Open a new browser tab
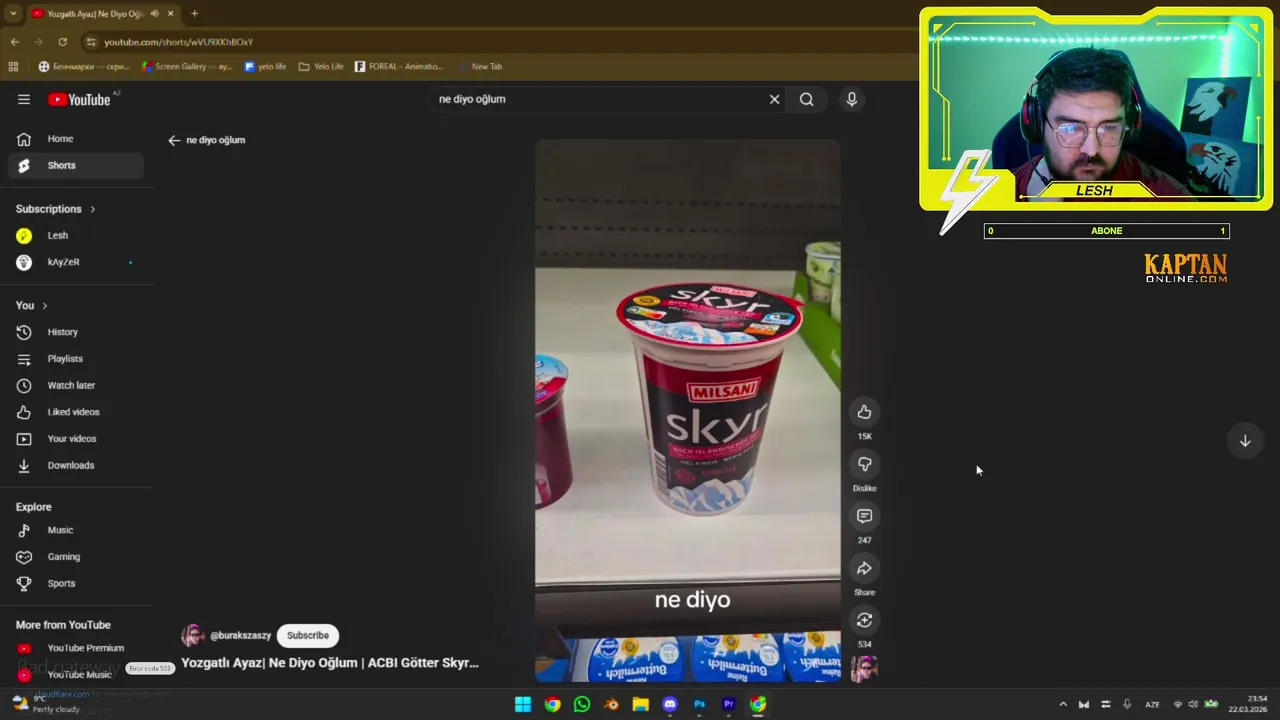1280x720 pixels. coord(194,13)
